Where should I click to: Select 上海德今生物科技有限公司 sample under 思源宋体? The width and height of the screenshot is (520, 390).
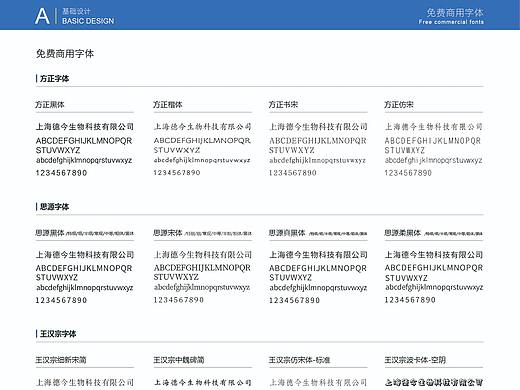point(202,255)
